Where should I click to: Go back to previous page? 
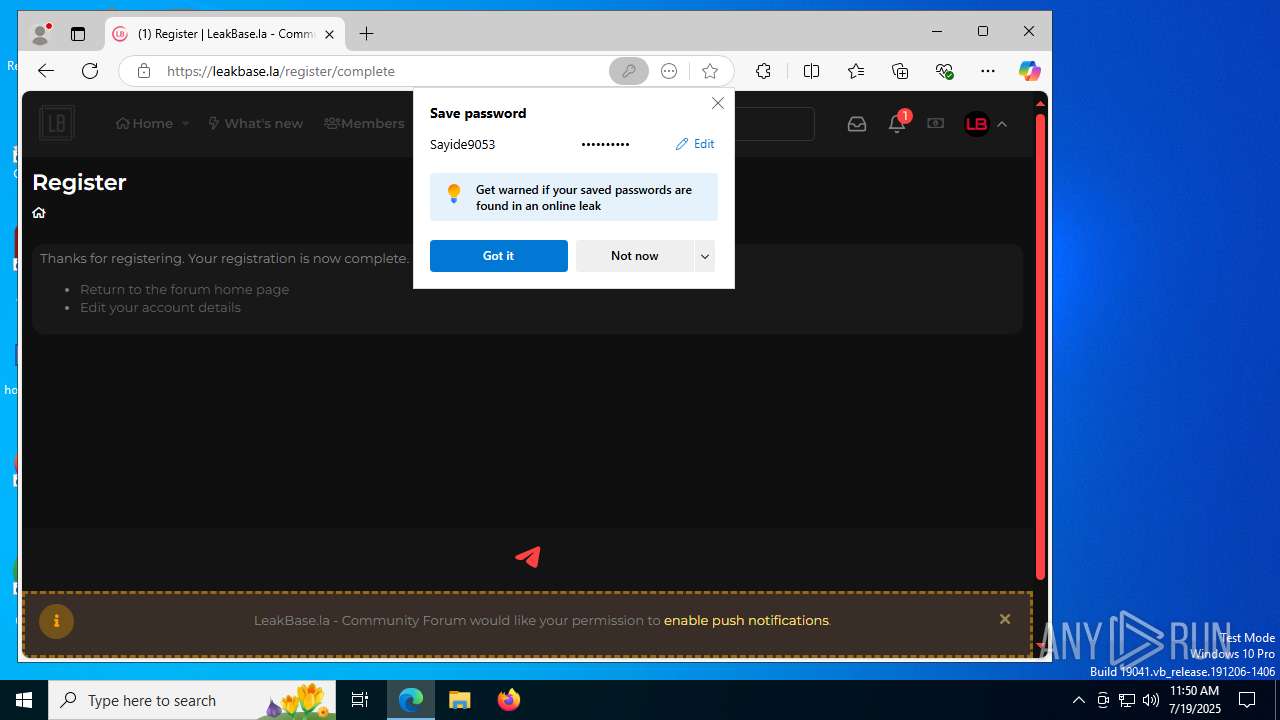pos(45,71)
